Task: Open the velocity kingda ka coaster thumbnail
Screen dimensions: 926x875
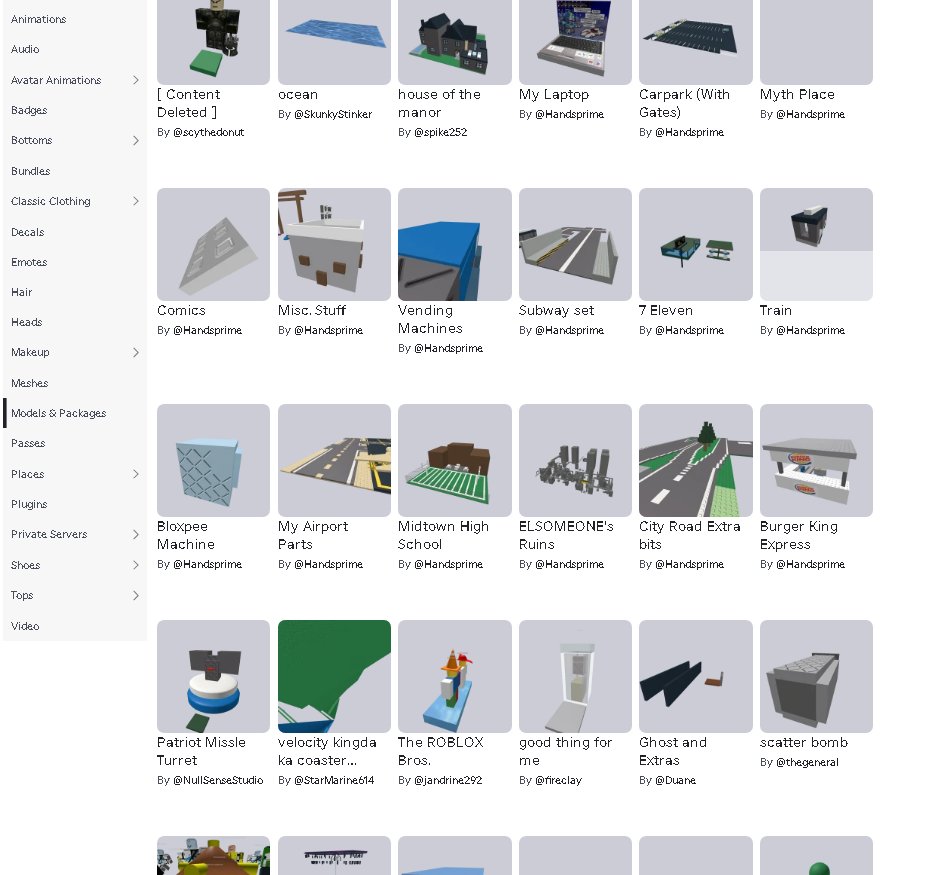Action: click(x=334, y=677)
